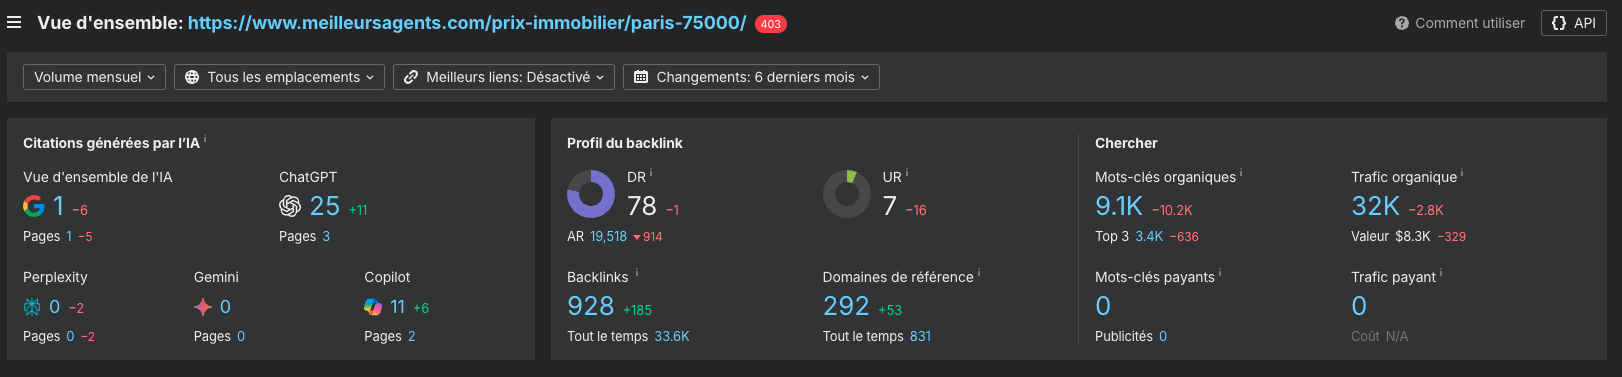Image resolution: width=1622 pixels, height=377 pixels.
Task: Open Backlinks count 928
Action: (x=591, y=306)
